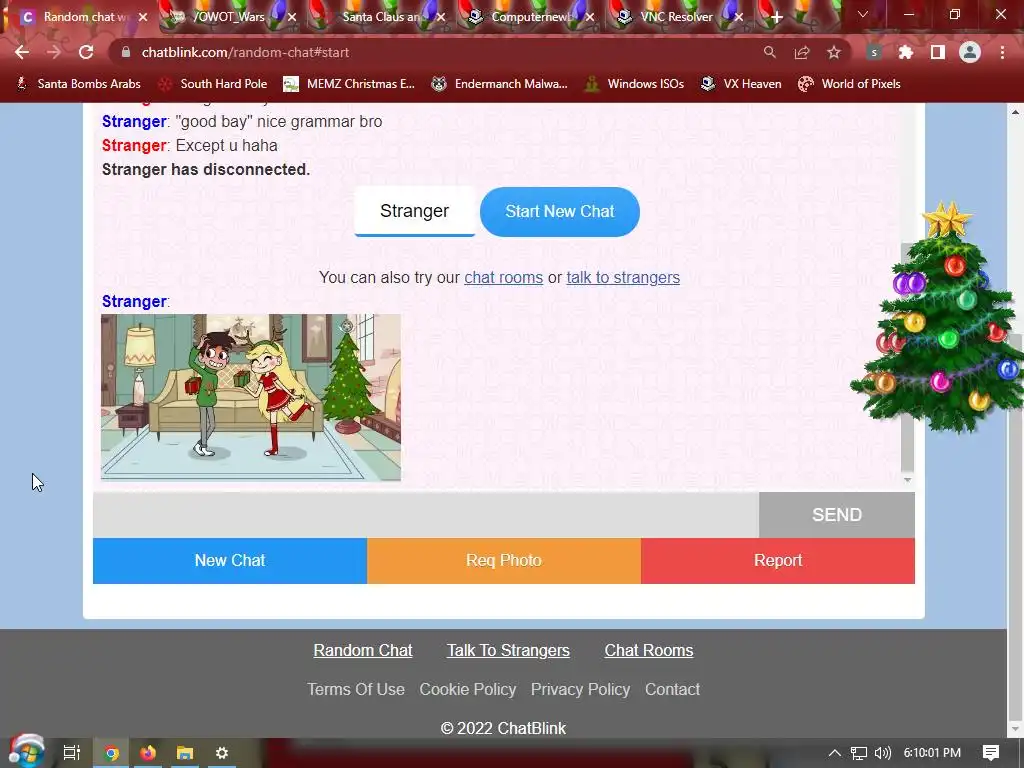Viewport: 1024px width, 768px height.
Task: Open Firefox from the taskbar
Action: click(x=148, y=753)
